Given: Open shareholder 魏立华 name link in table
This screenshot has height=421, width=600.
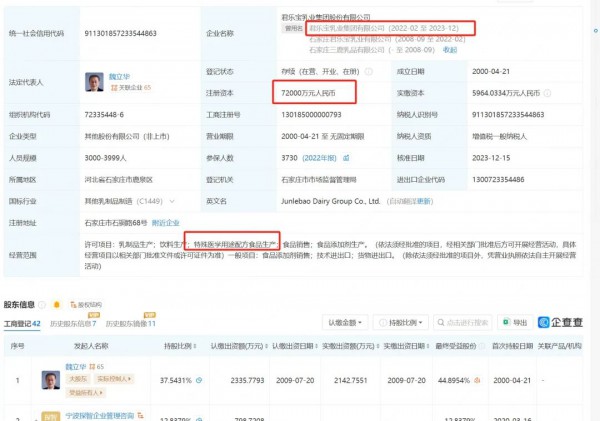Looking at the screenshot, I should coord(75,367).
